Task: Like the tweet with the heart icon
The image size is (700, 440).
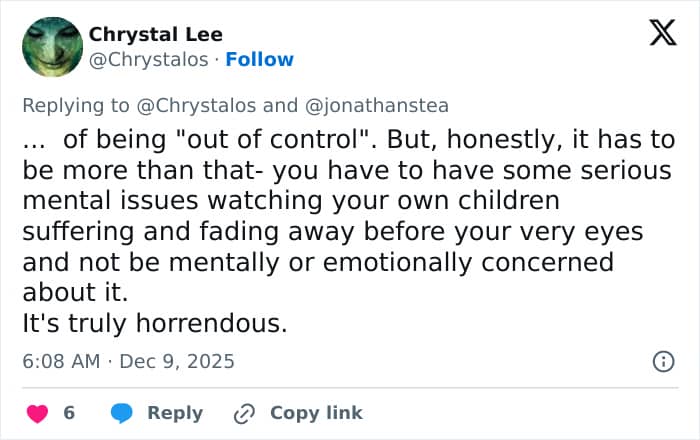Action: [37, 413]
